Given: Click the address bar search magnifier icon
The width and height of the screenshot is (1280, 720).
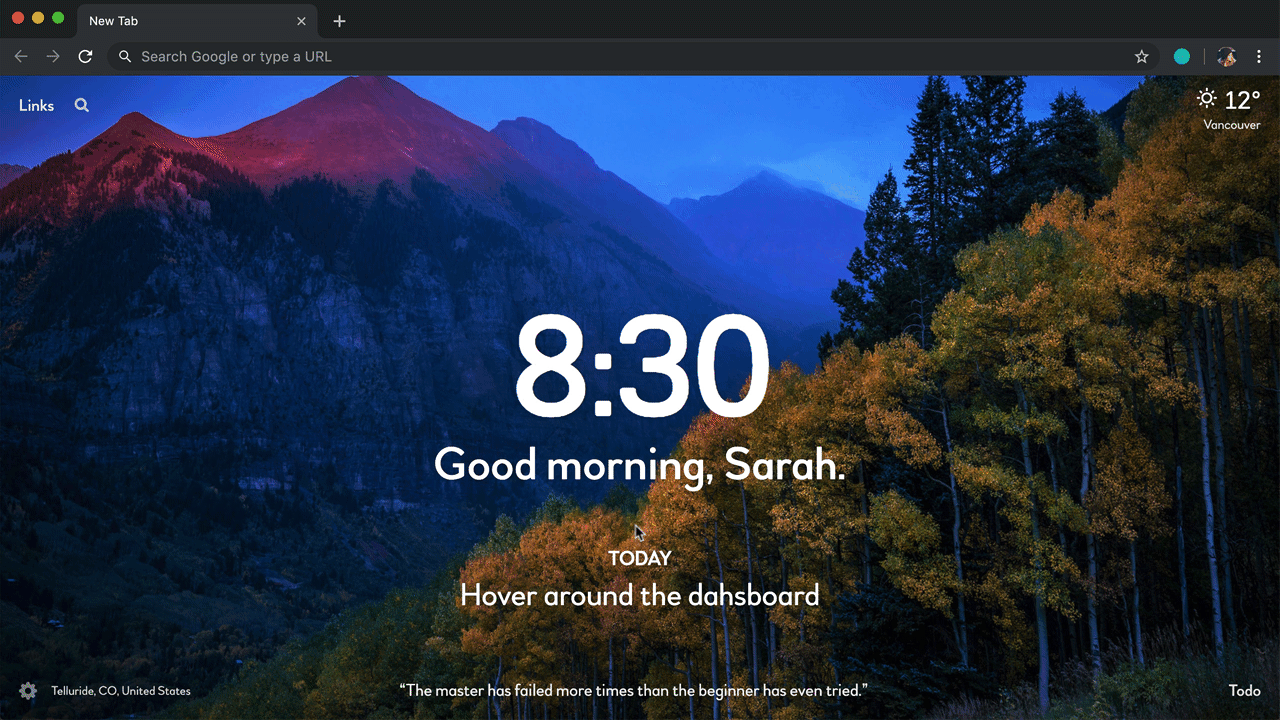Looking at the screenshot, I should [125, 57].
